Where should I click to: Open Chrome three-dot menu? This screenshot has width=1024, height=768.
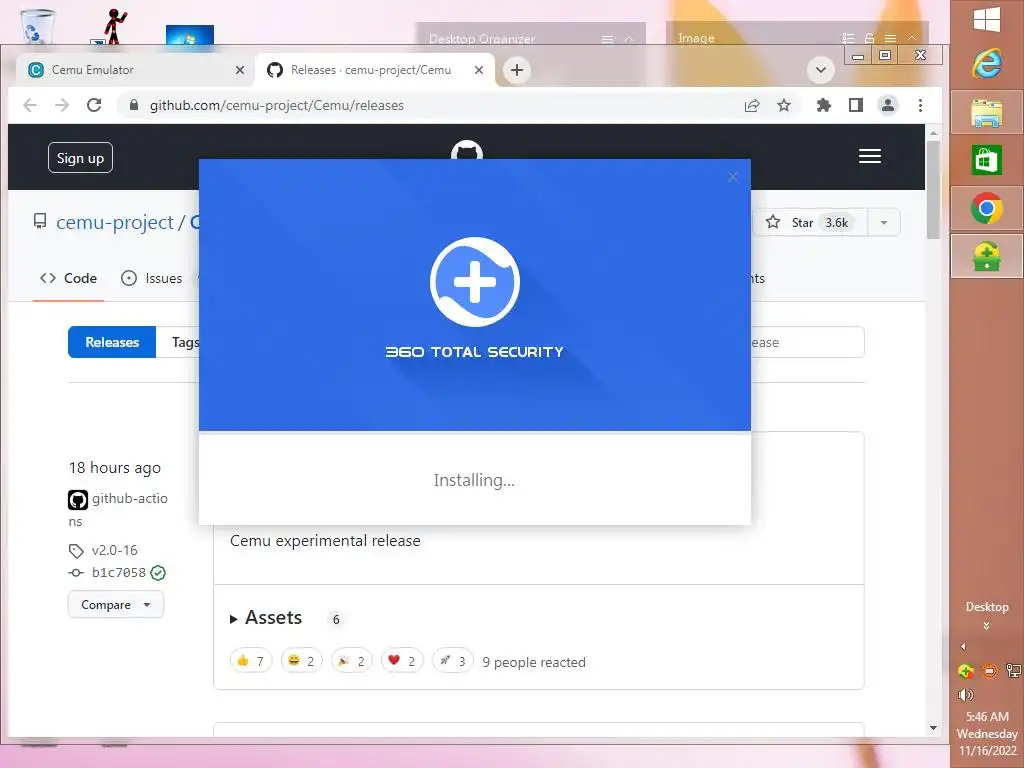(920, 105)
